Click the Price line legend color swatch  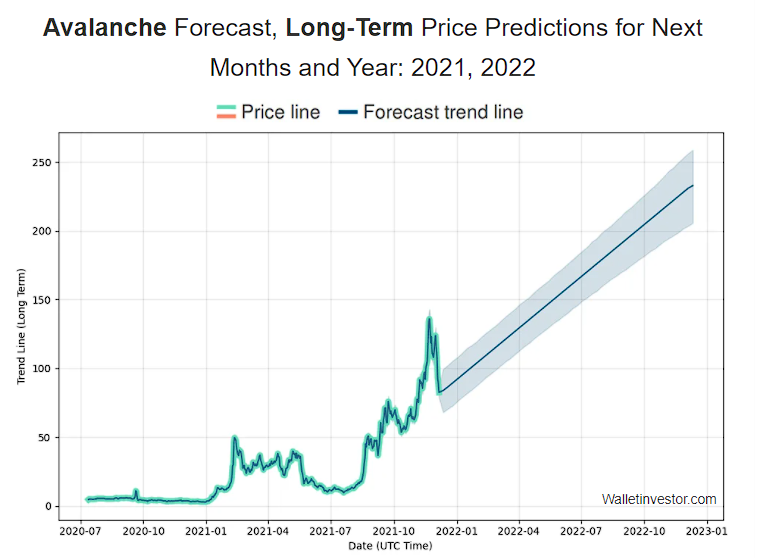pos(226,112)
